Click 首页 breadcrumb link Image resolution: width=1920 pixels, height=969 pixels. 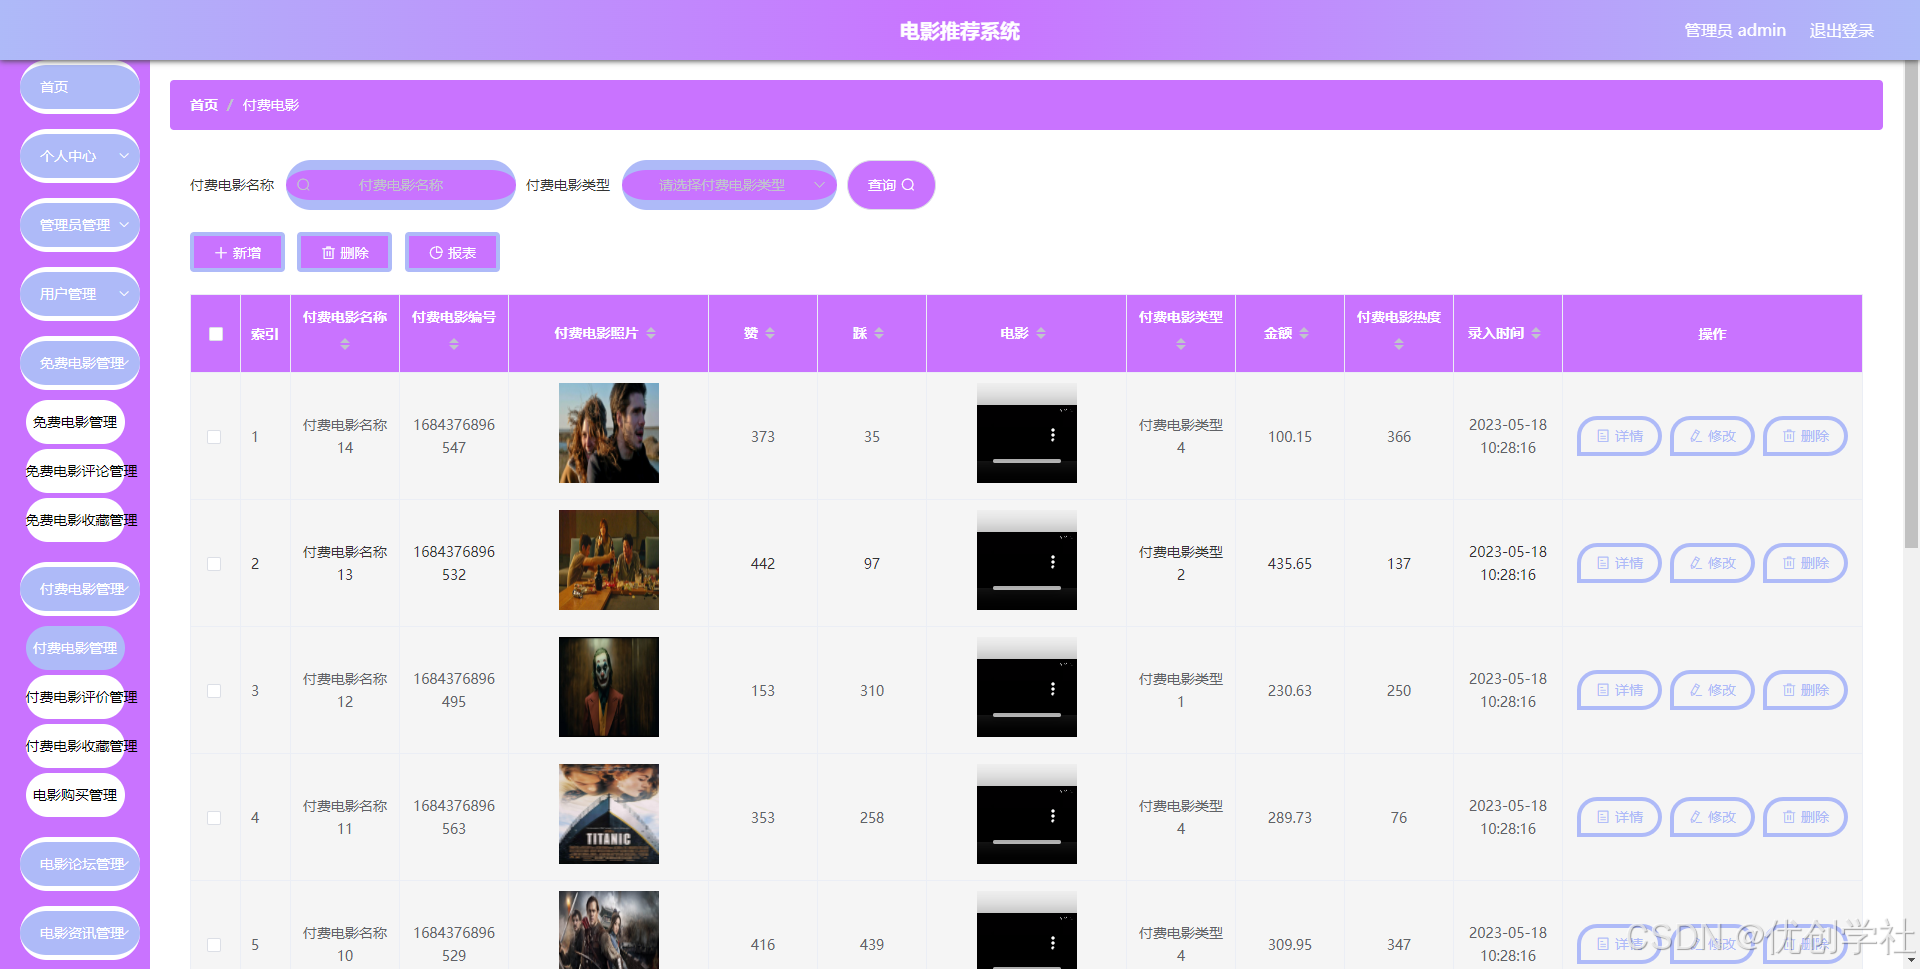click(204, 105)
